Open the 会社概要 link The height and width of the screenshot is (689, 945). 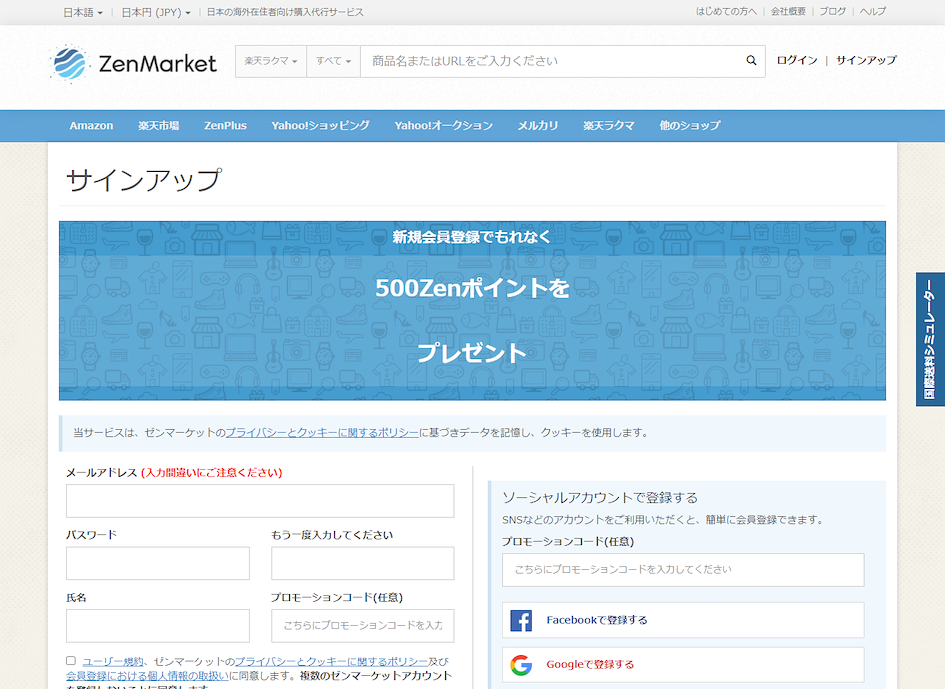click(788, 11)
